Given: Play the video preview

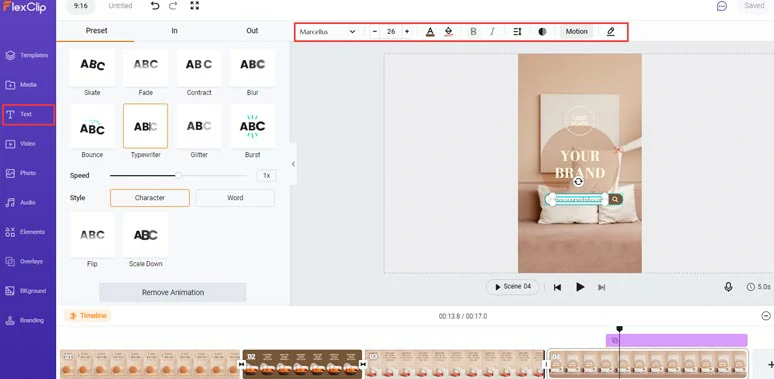Looking at the screenshot, I should coord(580,287).
